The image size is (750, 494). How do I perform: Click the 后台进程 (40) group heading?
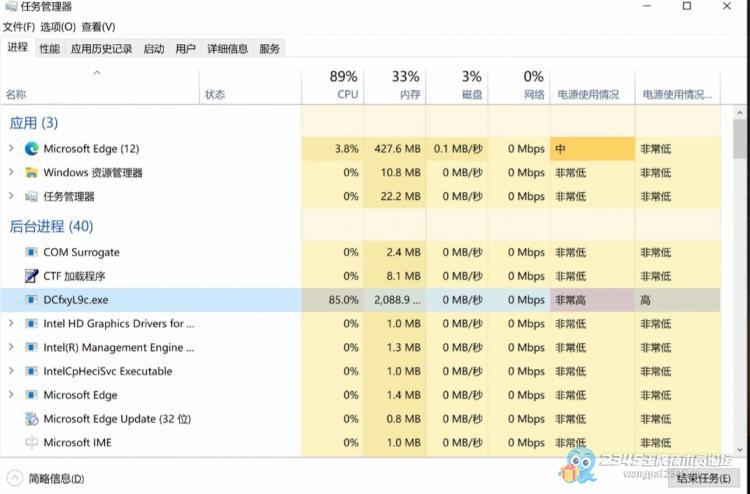pos(51,226)
